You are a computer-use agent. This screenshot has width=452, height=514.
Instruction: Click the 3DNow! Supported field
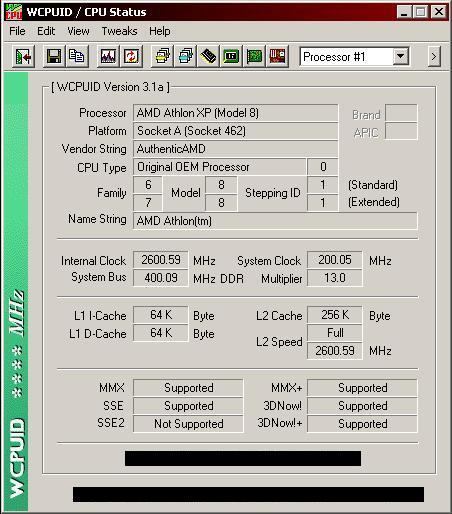362,406
